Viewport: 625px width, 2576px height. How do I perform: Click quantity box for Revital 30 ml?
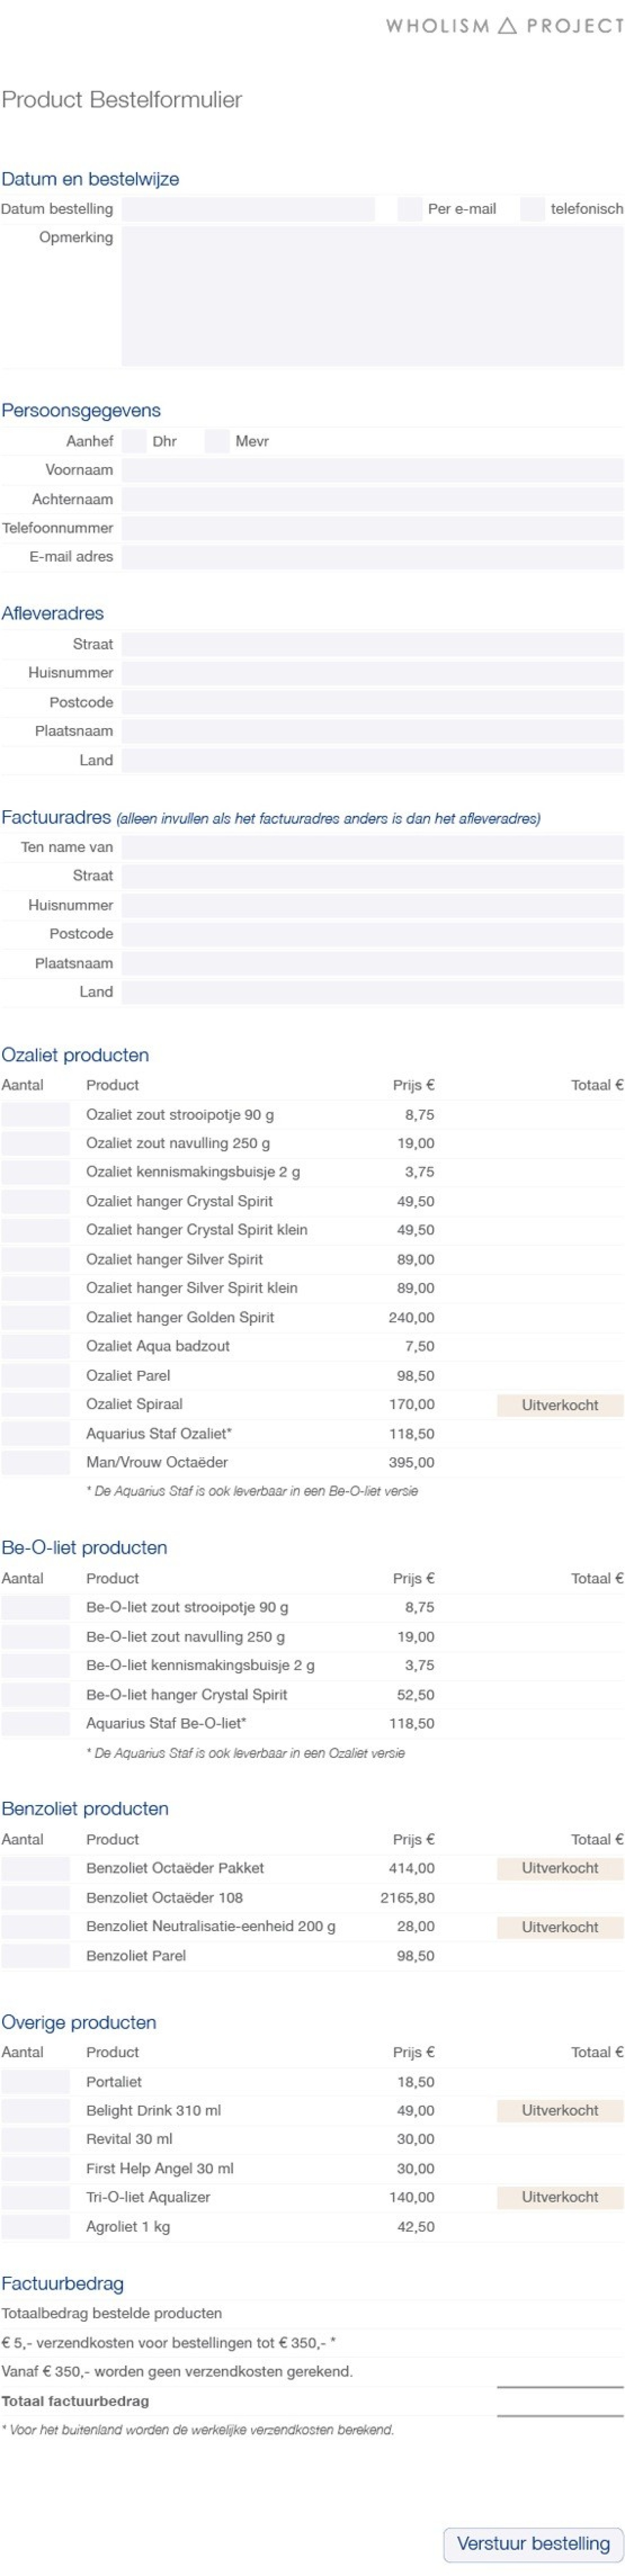36,2139
